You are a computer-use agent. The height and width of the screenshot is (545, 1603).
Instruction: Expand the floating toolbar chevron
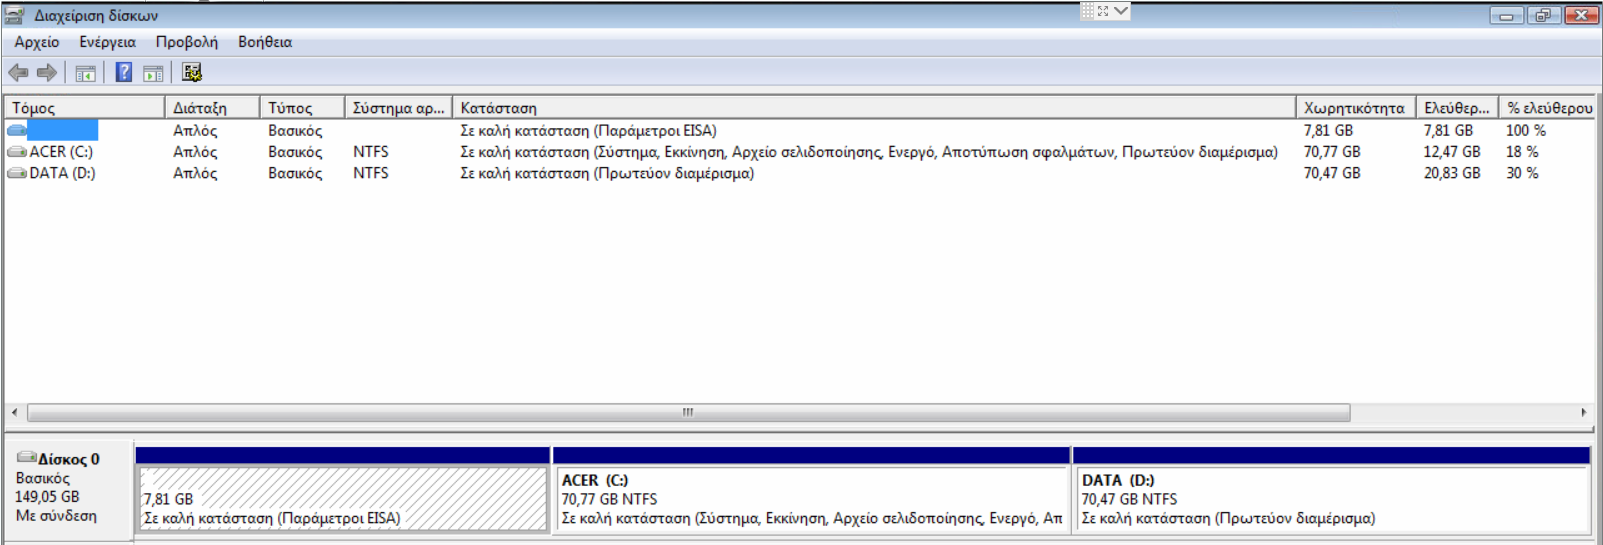[1121, 11]
